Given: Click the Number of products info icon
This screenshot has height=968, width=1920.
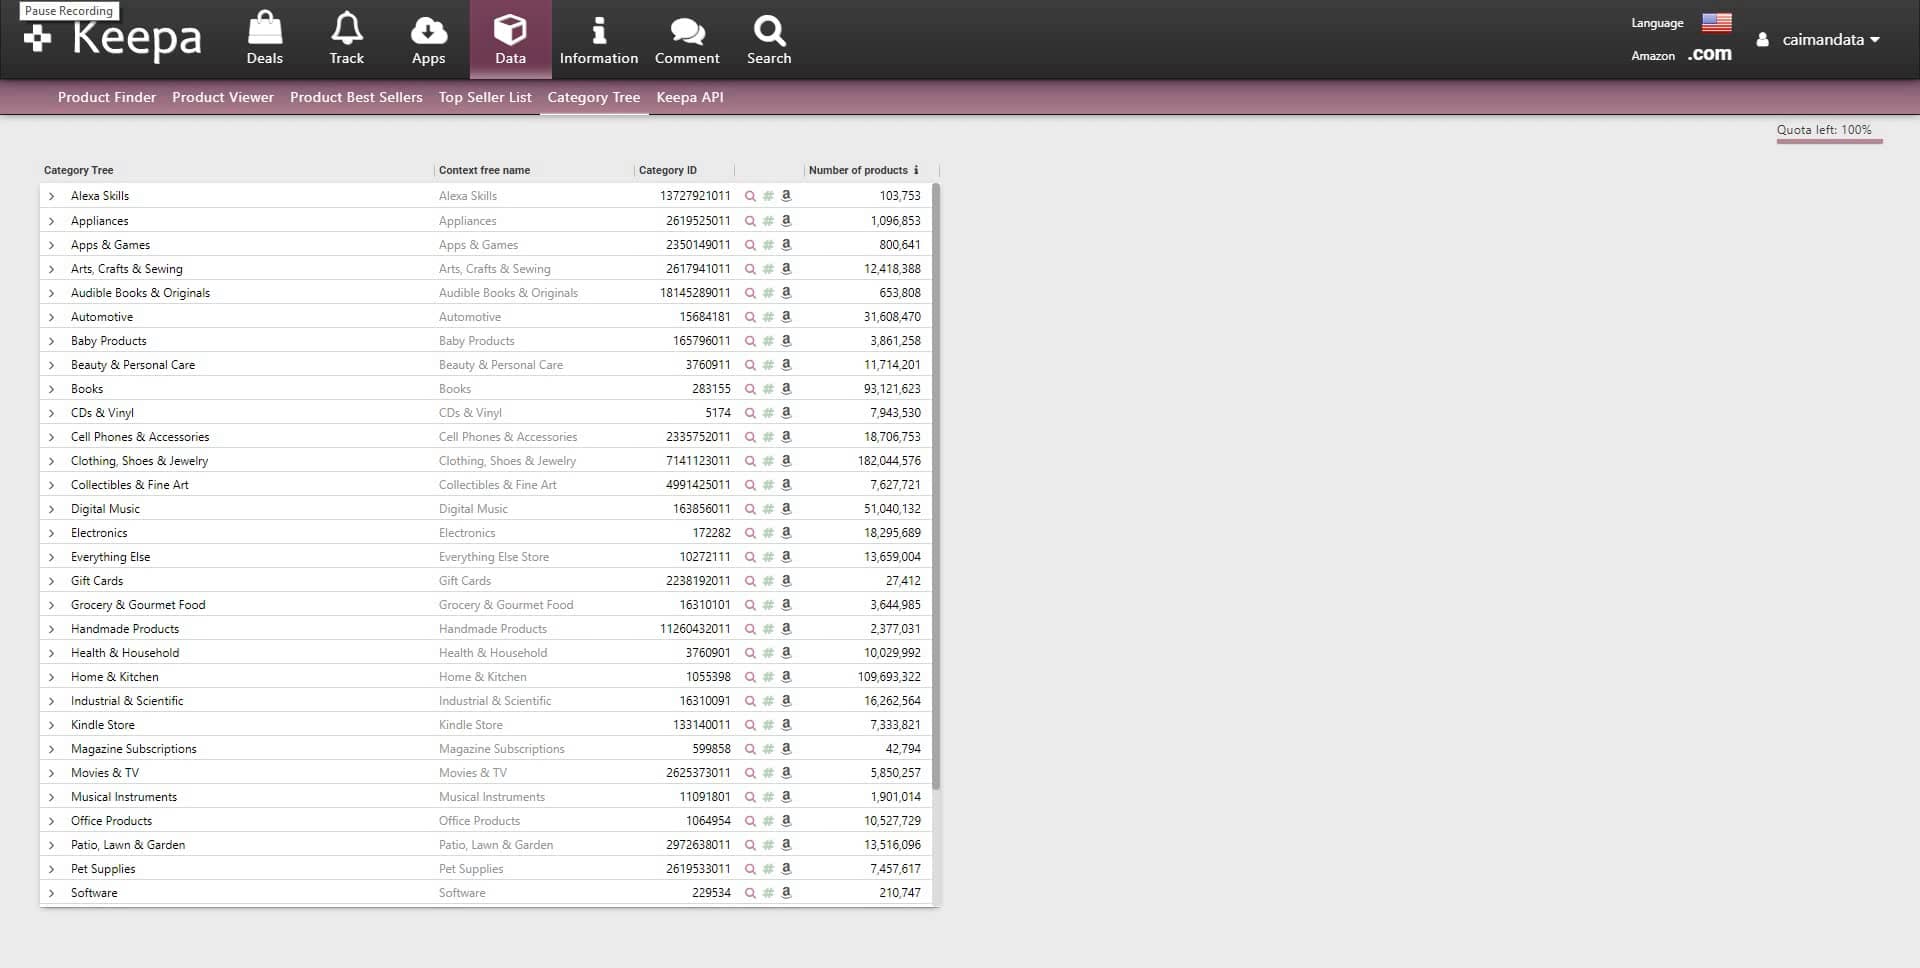Looking at the screenshot, I should pyautogui.click(x=917, y=170).
